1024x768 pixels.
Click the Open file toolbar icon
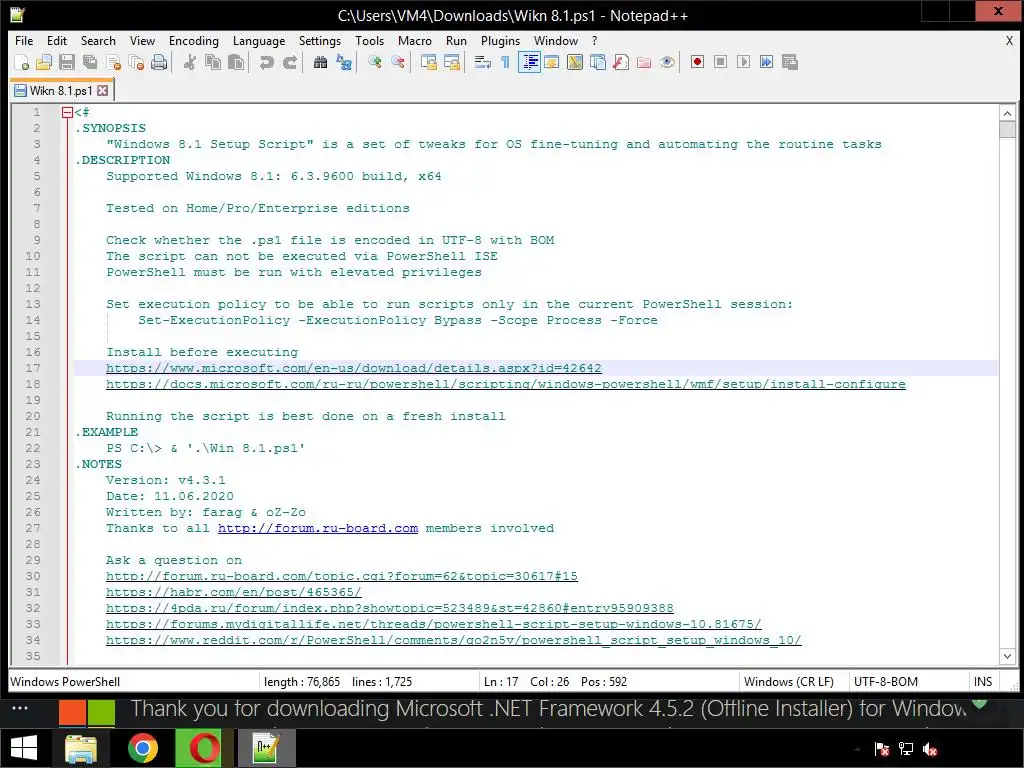[x=44, y=62]
